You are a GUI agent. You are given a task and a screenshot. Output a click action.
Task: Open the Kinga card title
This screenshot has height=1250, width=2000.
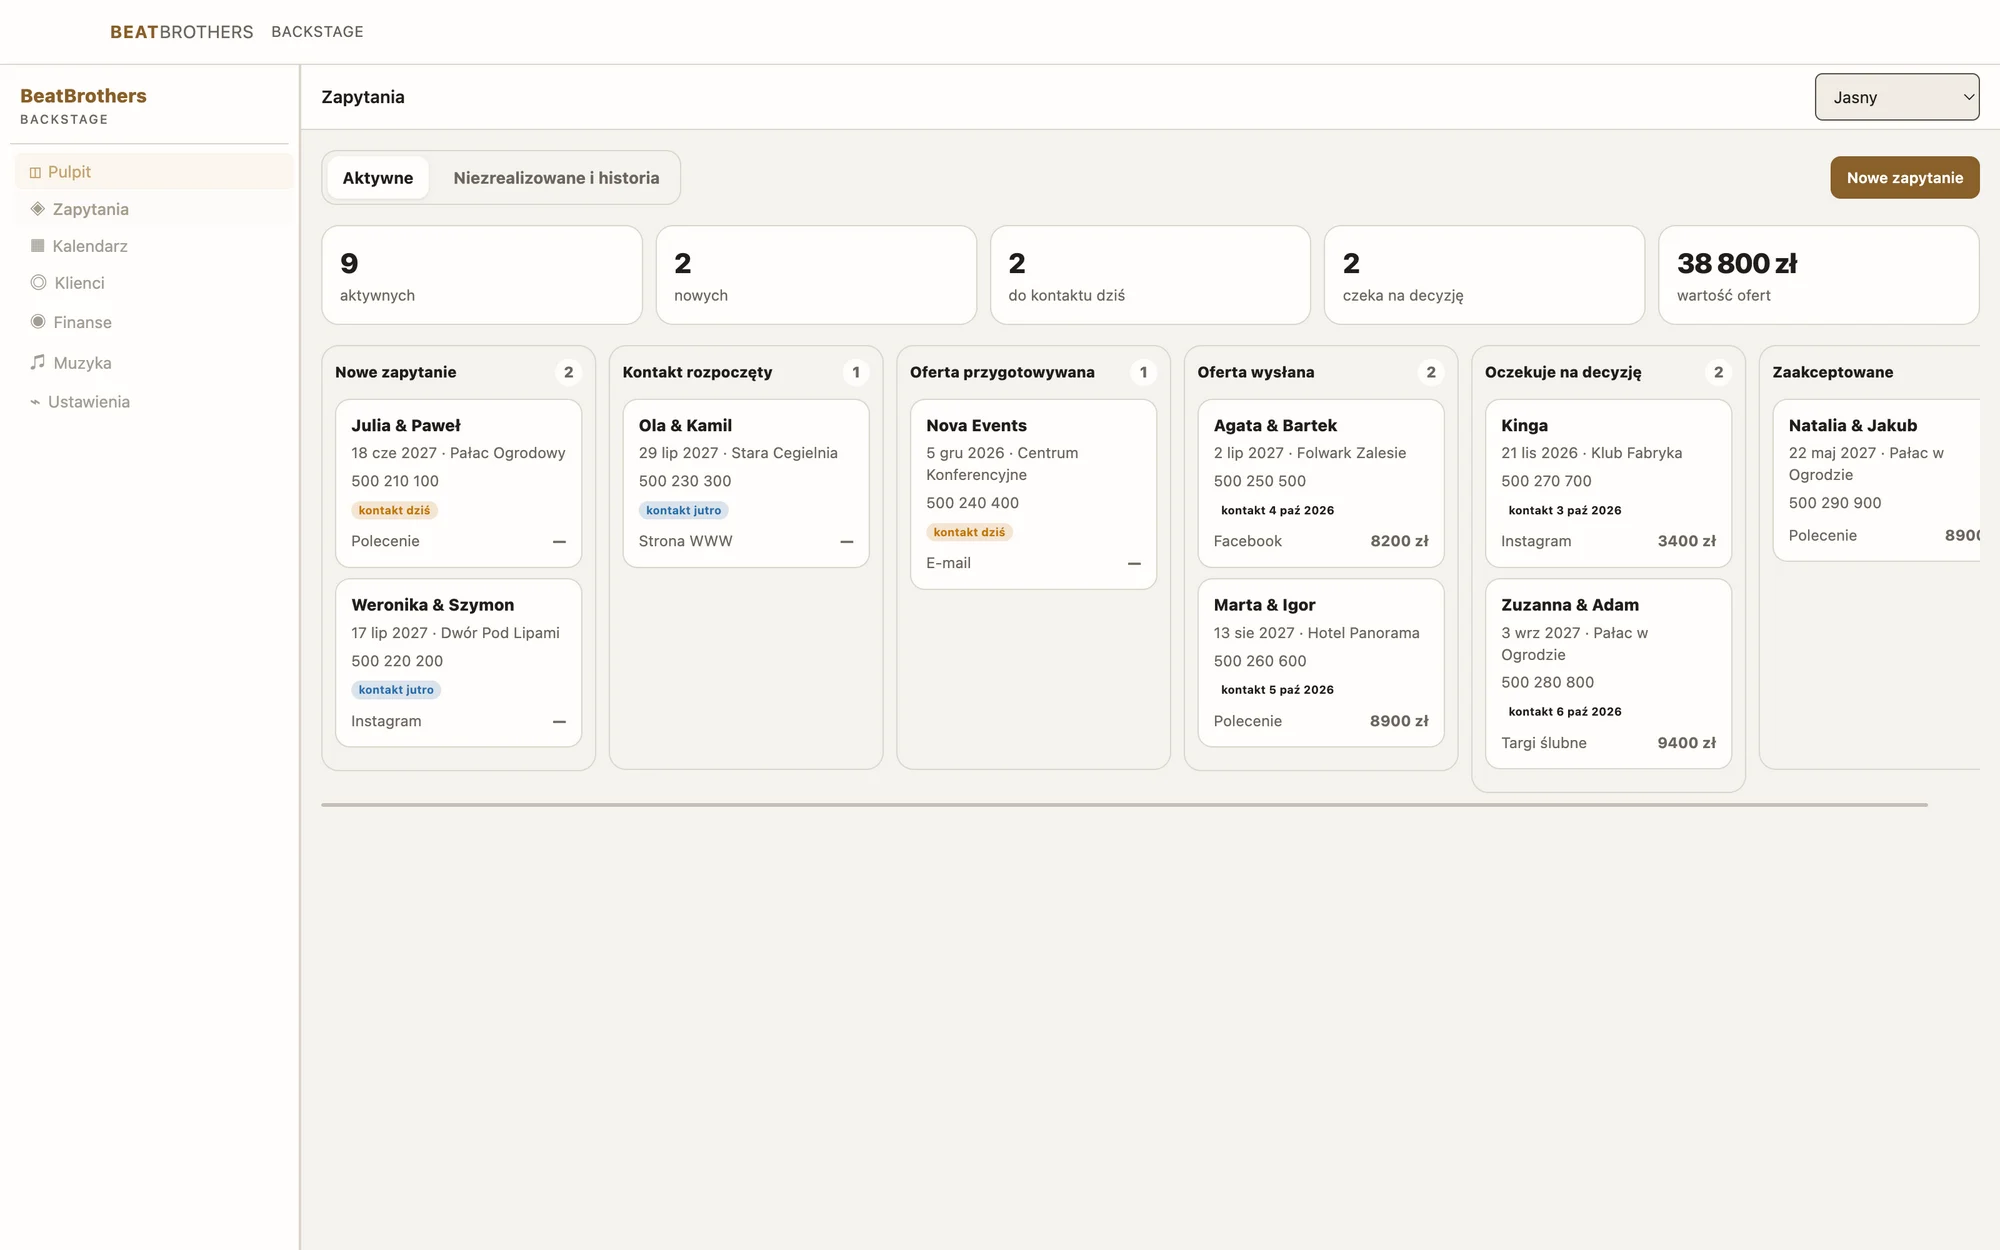(1524, 425)
